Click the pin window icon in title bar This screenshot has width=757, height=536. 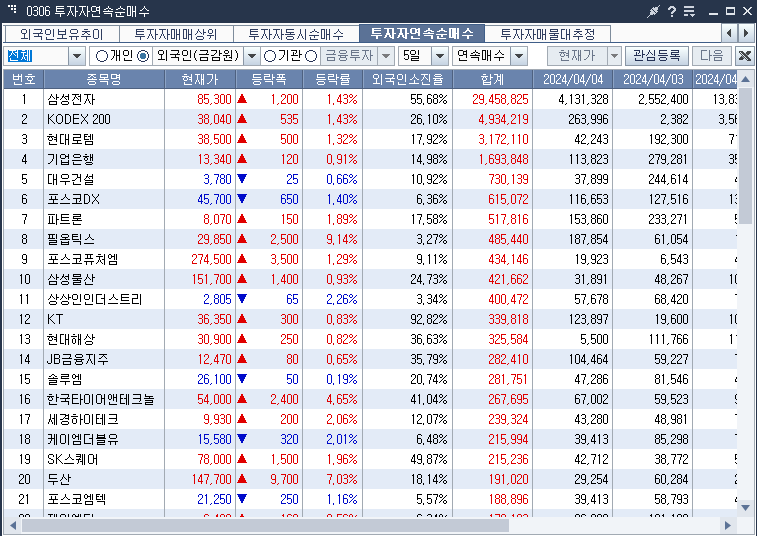653,11
